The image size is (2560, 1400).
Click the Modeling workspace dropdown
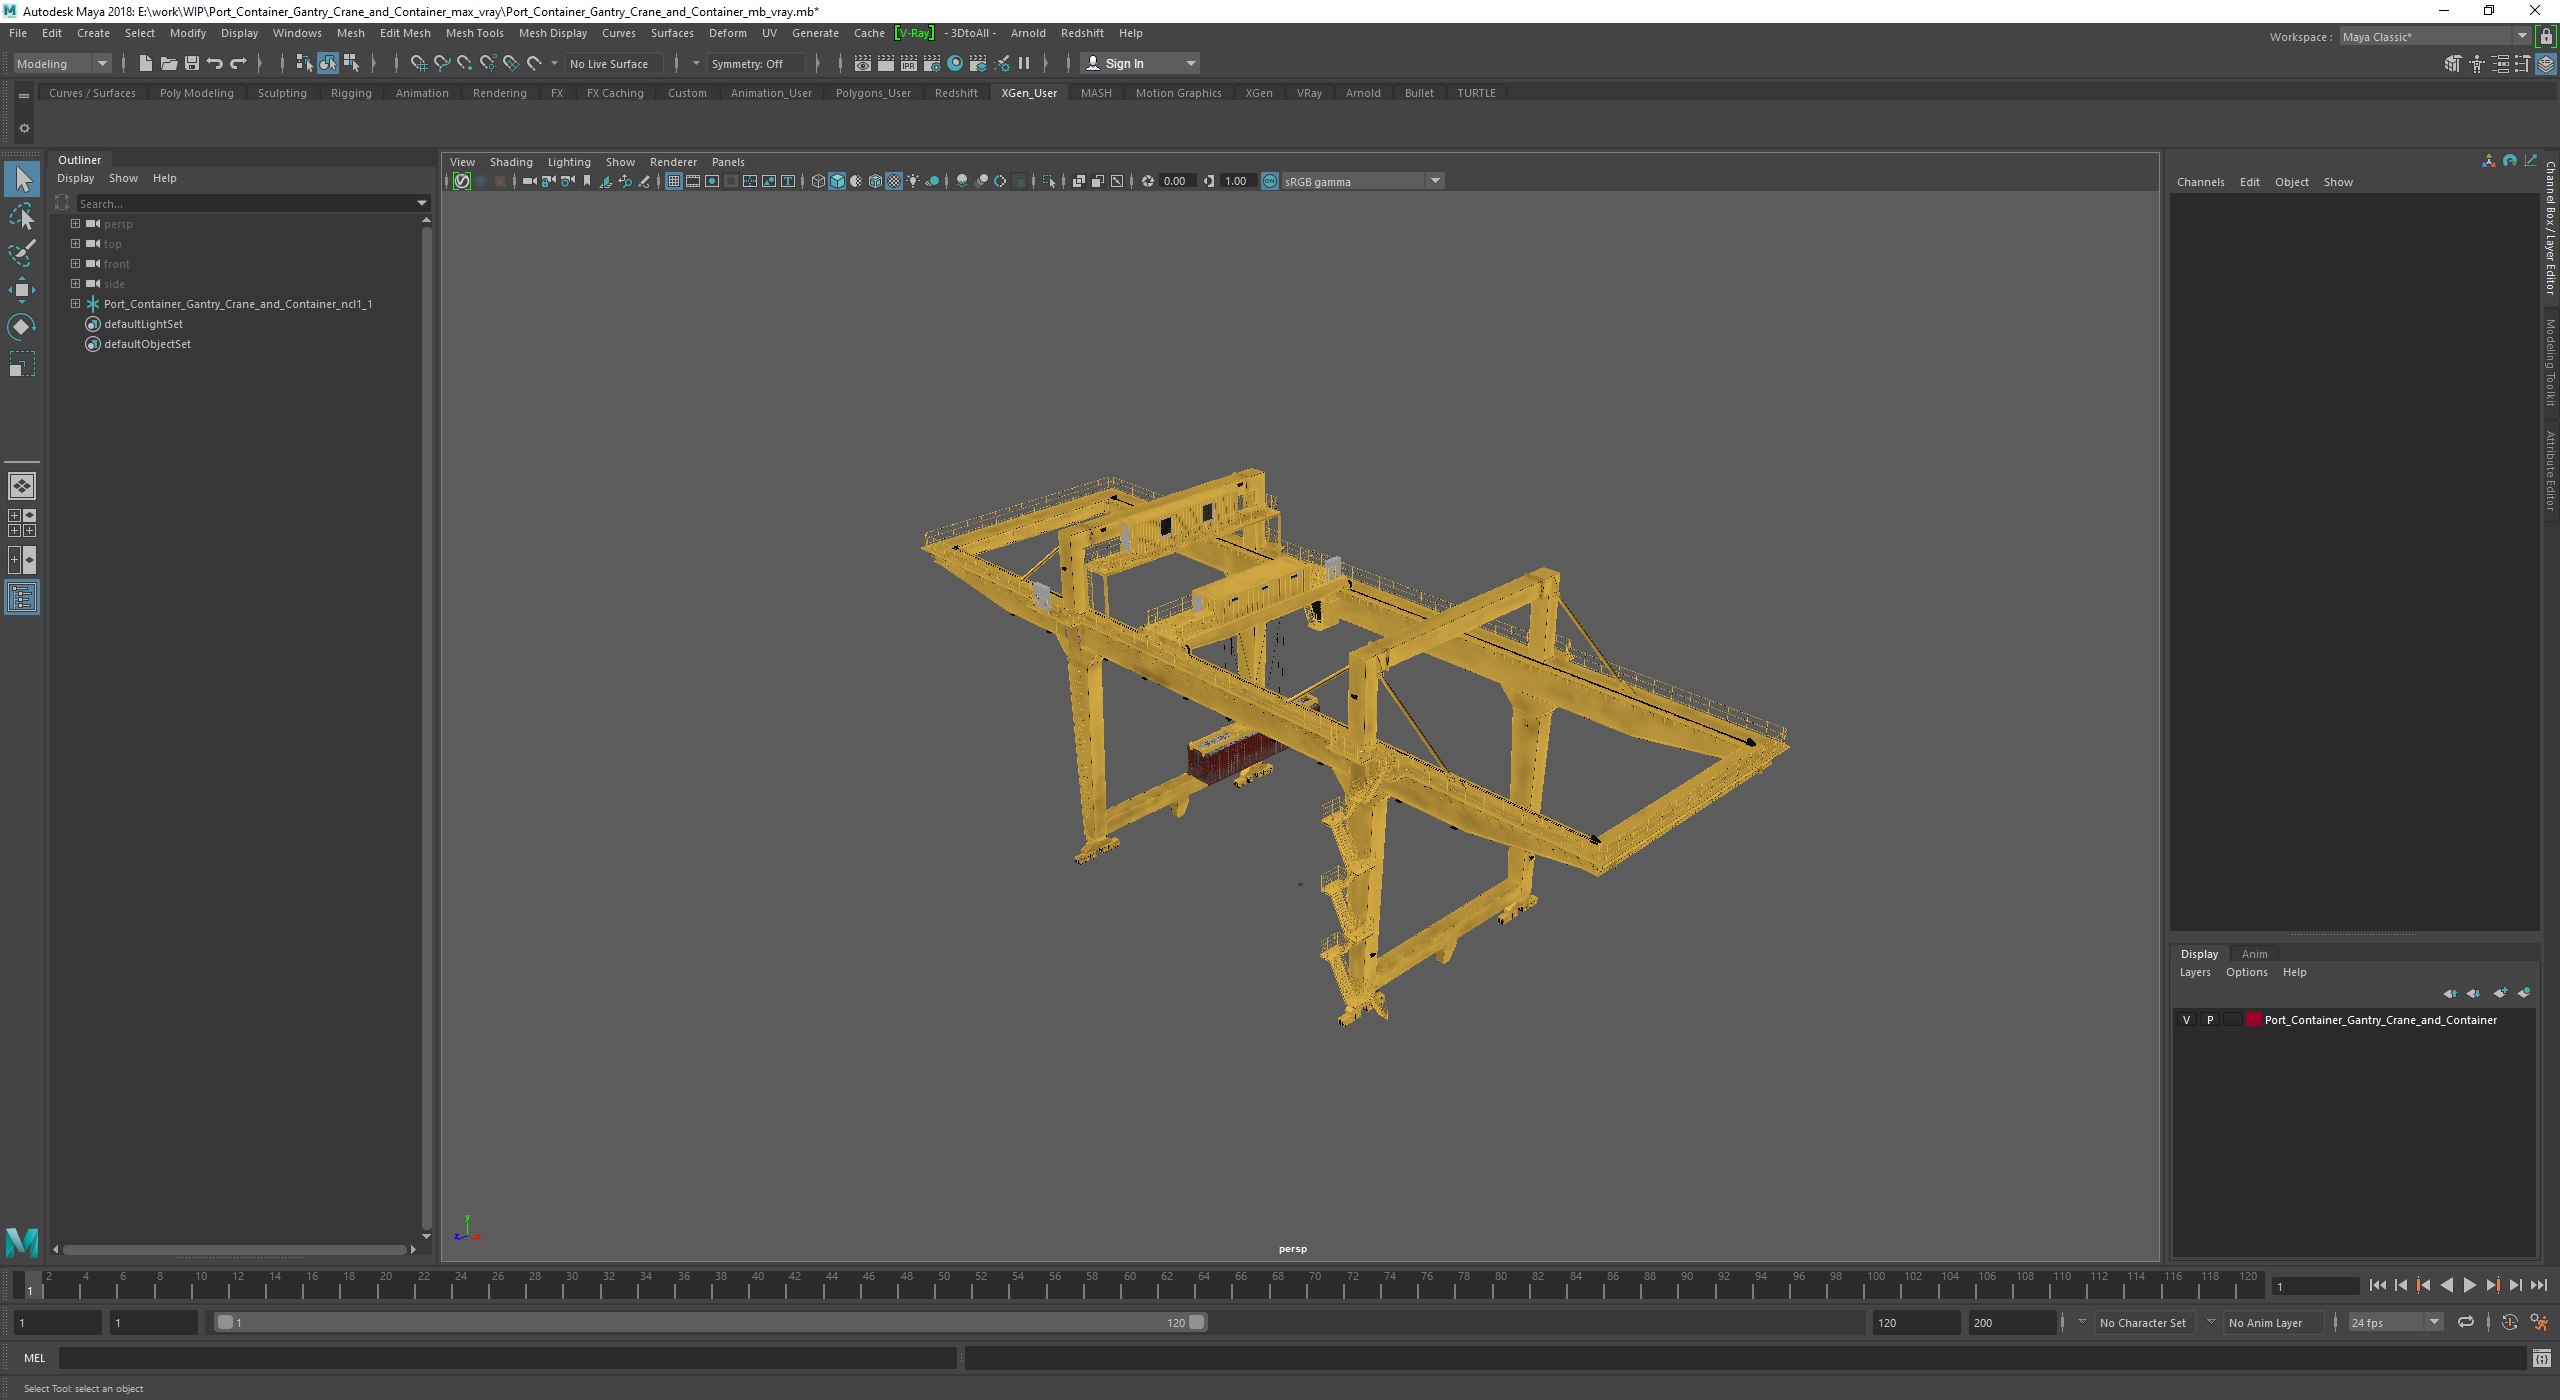[60, 64]
